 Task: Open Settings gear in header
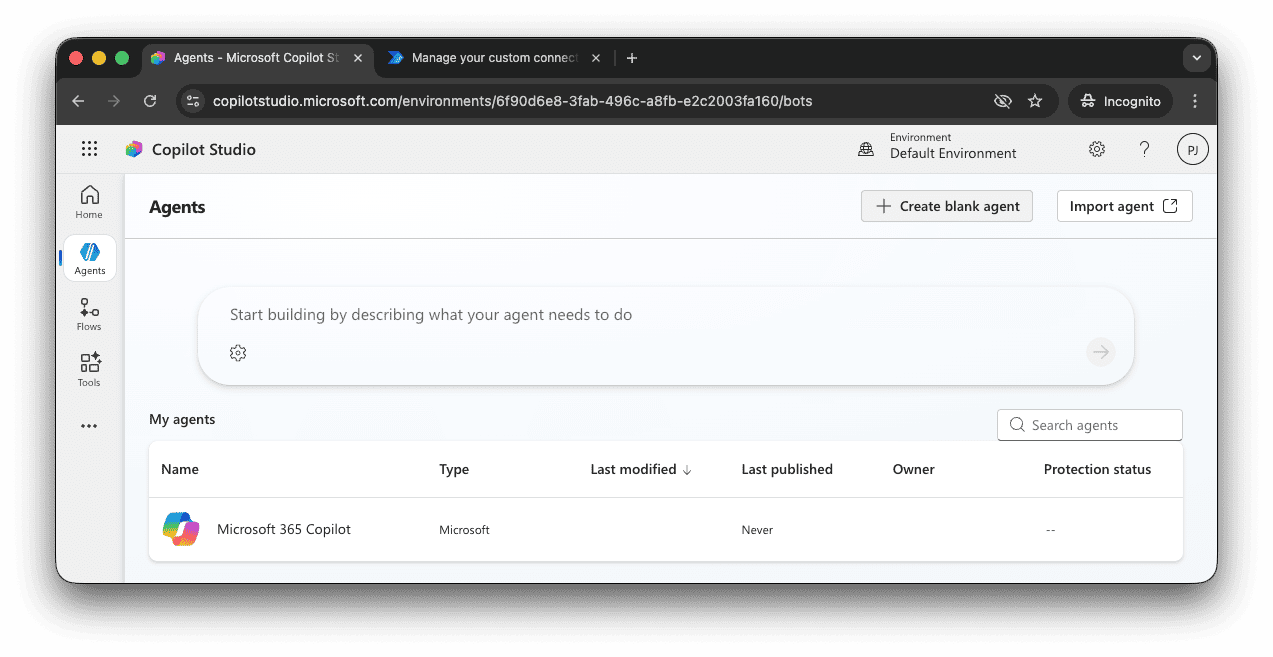pos(1097,149)
